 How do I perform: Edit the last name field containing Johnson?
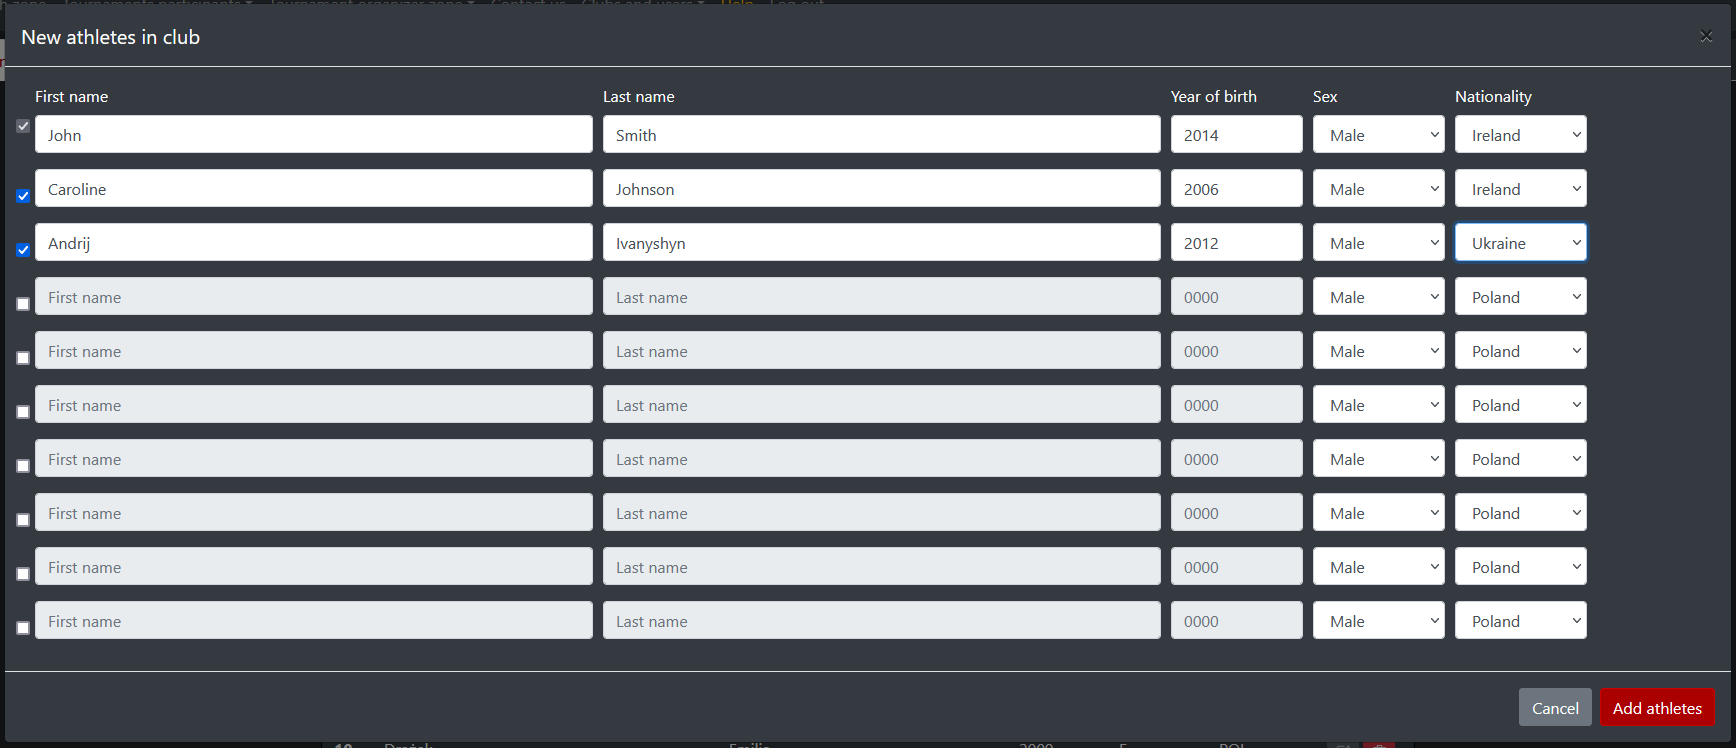click(882, 188)
